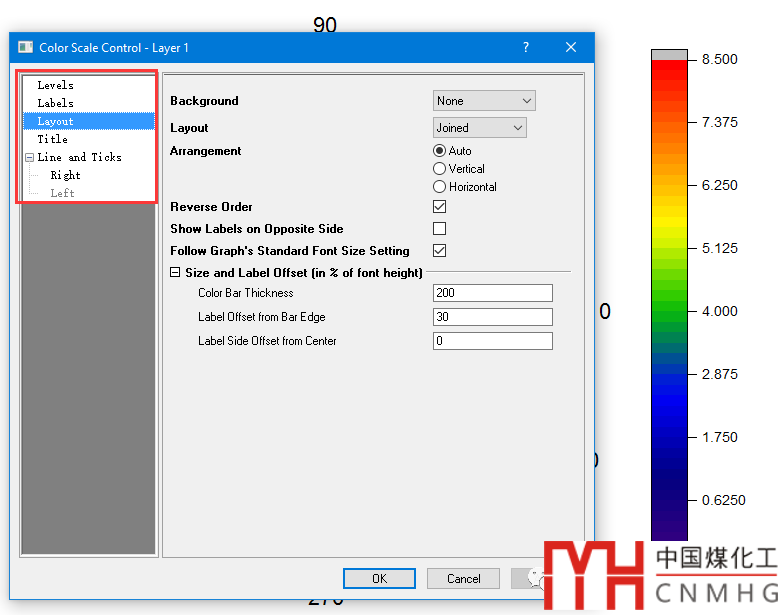
Task: Close the Color Scale Control dialog
Action: point(571,47)
